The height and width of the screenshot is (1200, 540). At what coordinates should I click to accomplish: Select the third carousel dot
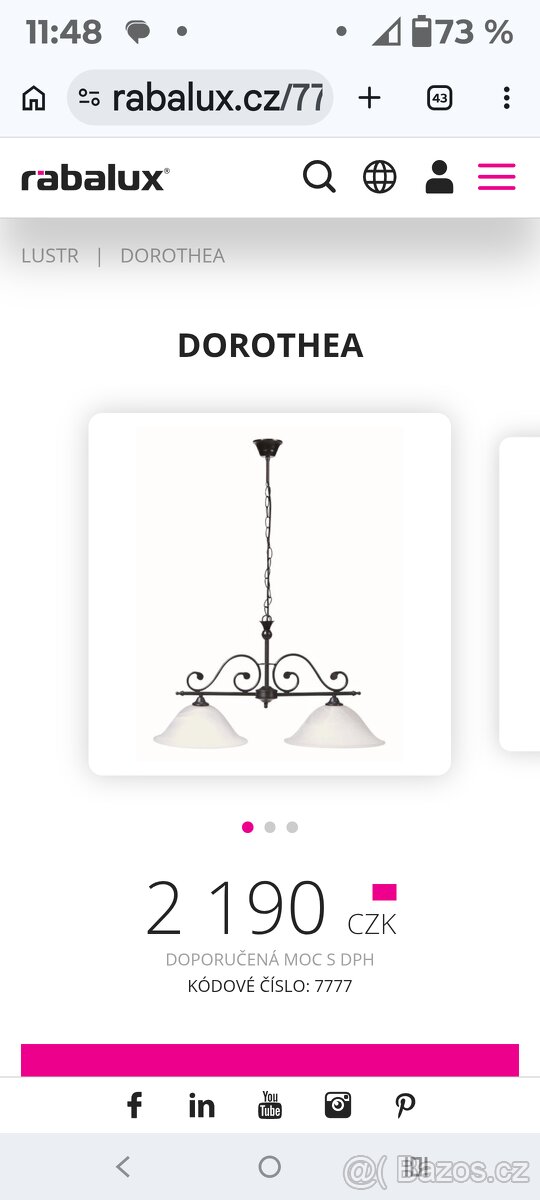292,827
